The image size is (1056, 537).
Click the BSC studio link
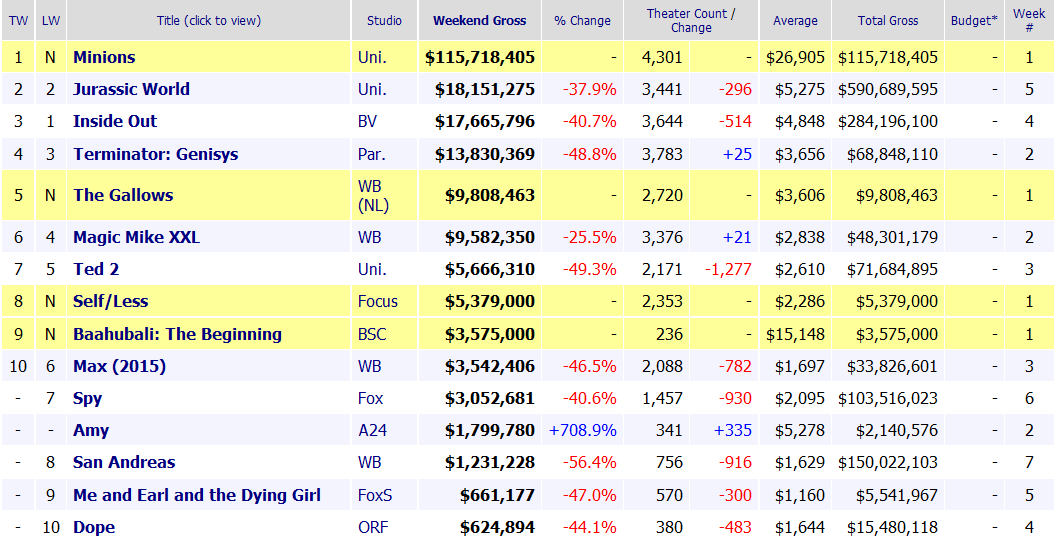coord(372,334)
